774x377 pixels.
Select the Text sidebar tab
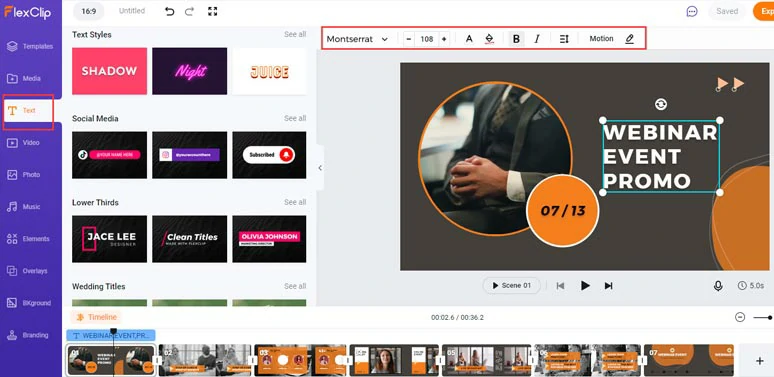(29, 111)
